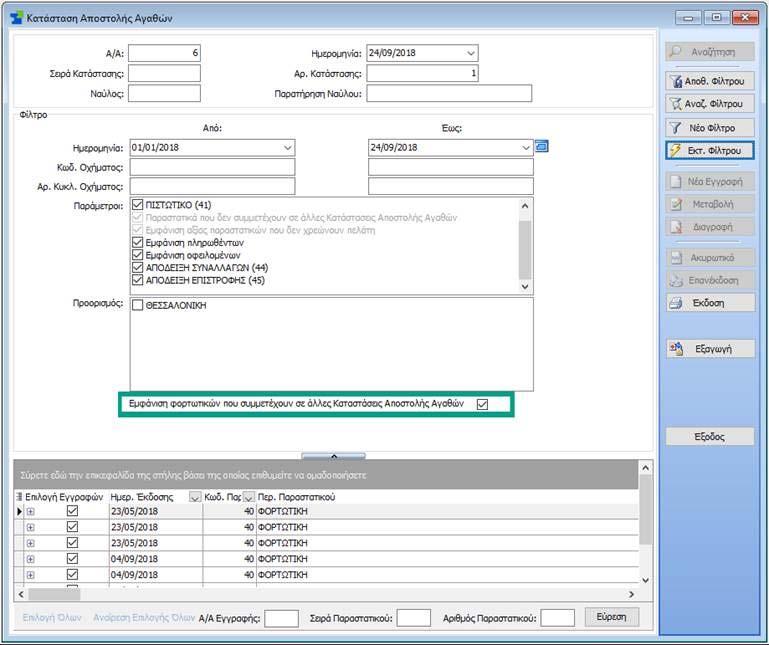Click the Παρατήρηση Ναύλου field
Viewport: 769px width, 645px height.
[x=449, y=93]
